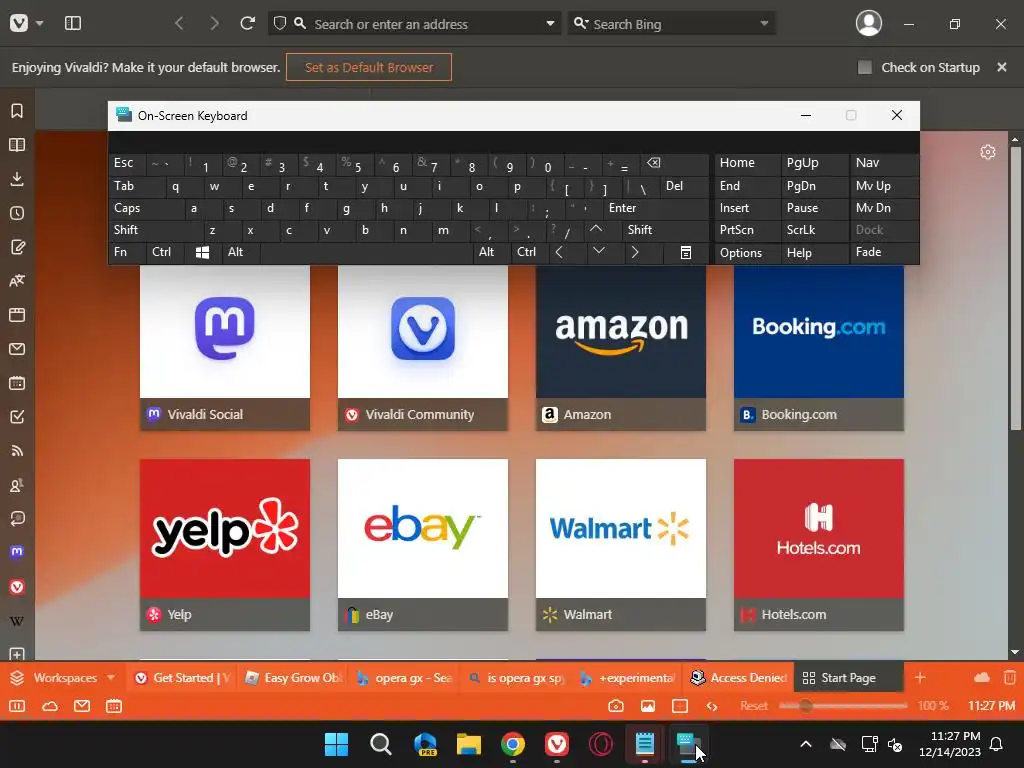Open the Feeds panel RSS icon
Screen dimensions: 1024x768
pyautogui.click(x=17, y=451)
